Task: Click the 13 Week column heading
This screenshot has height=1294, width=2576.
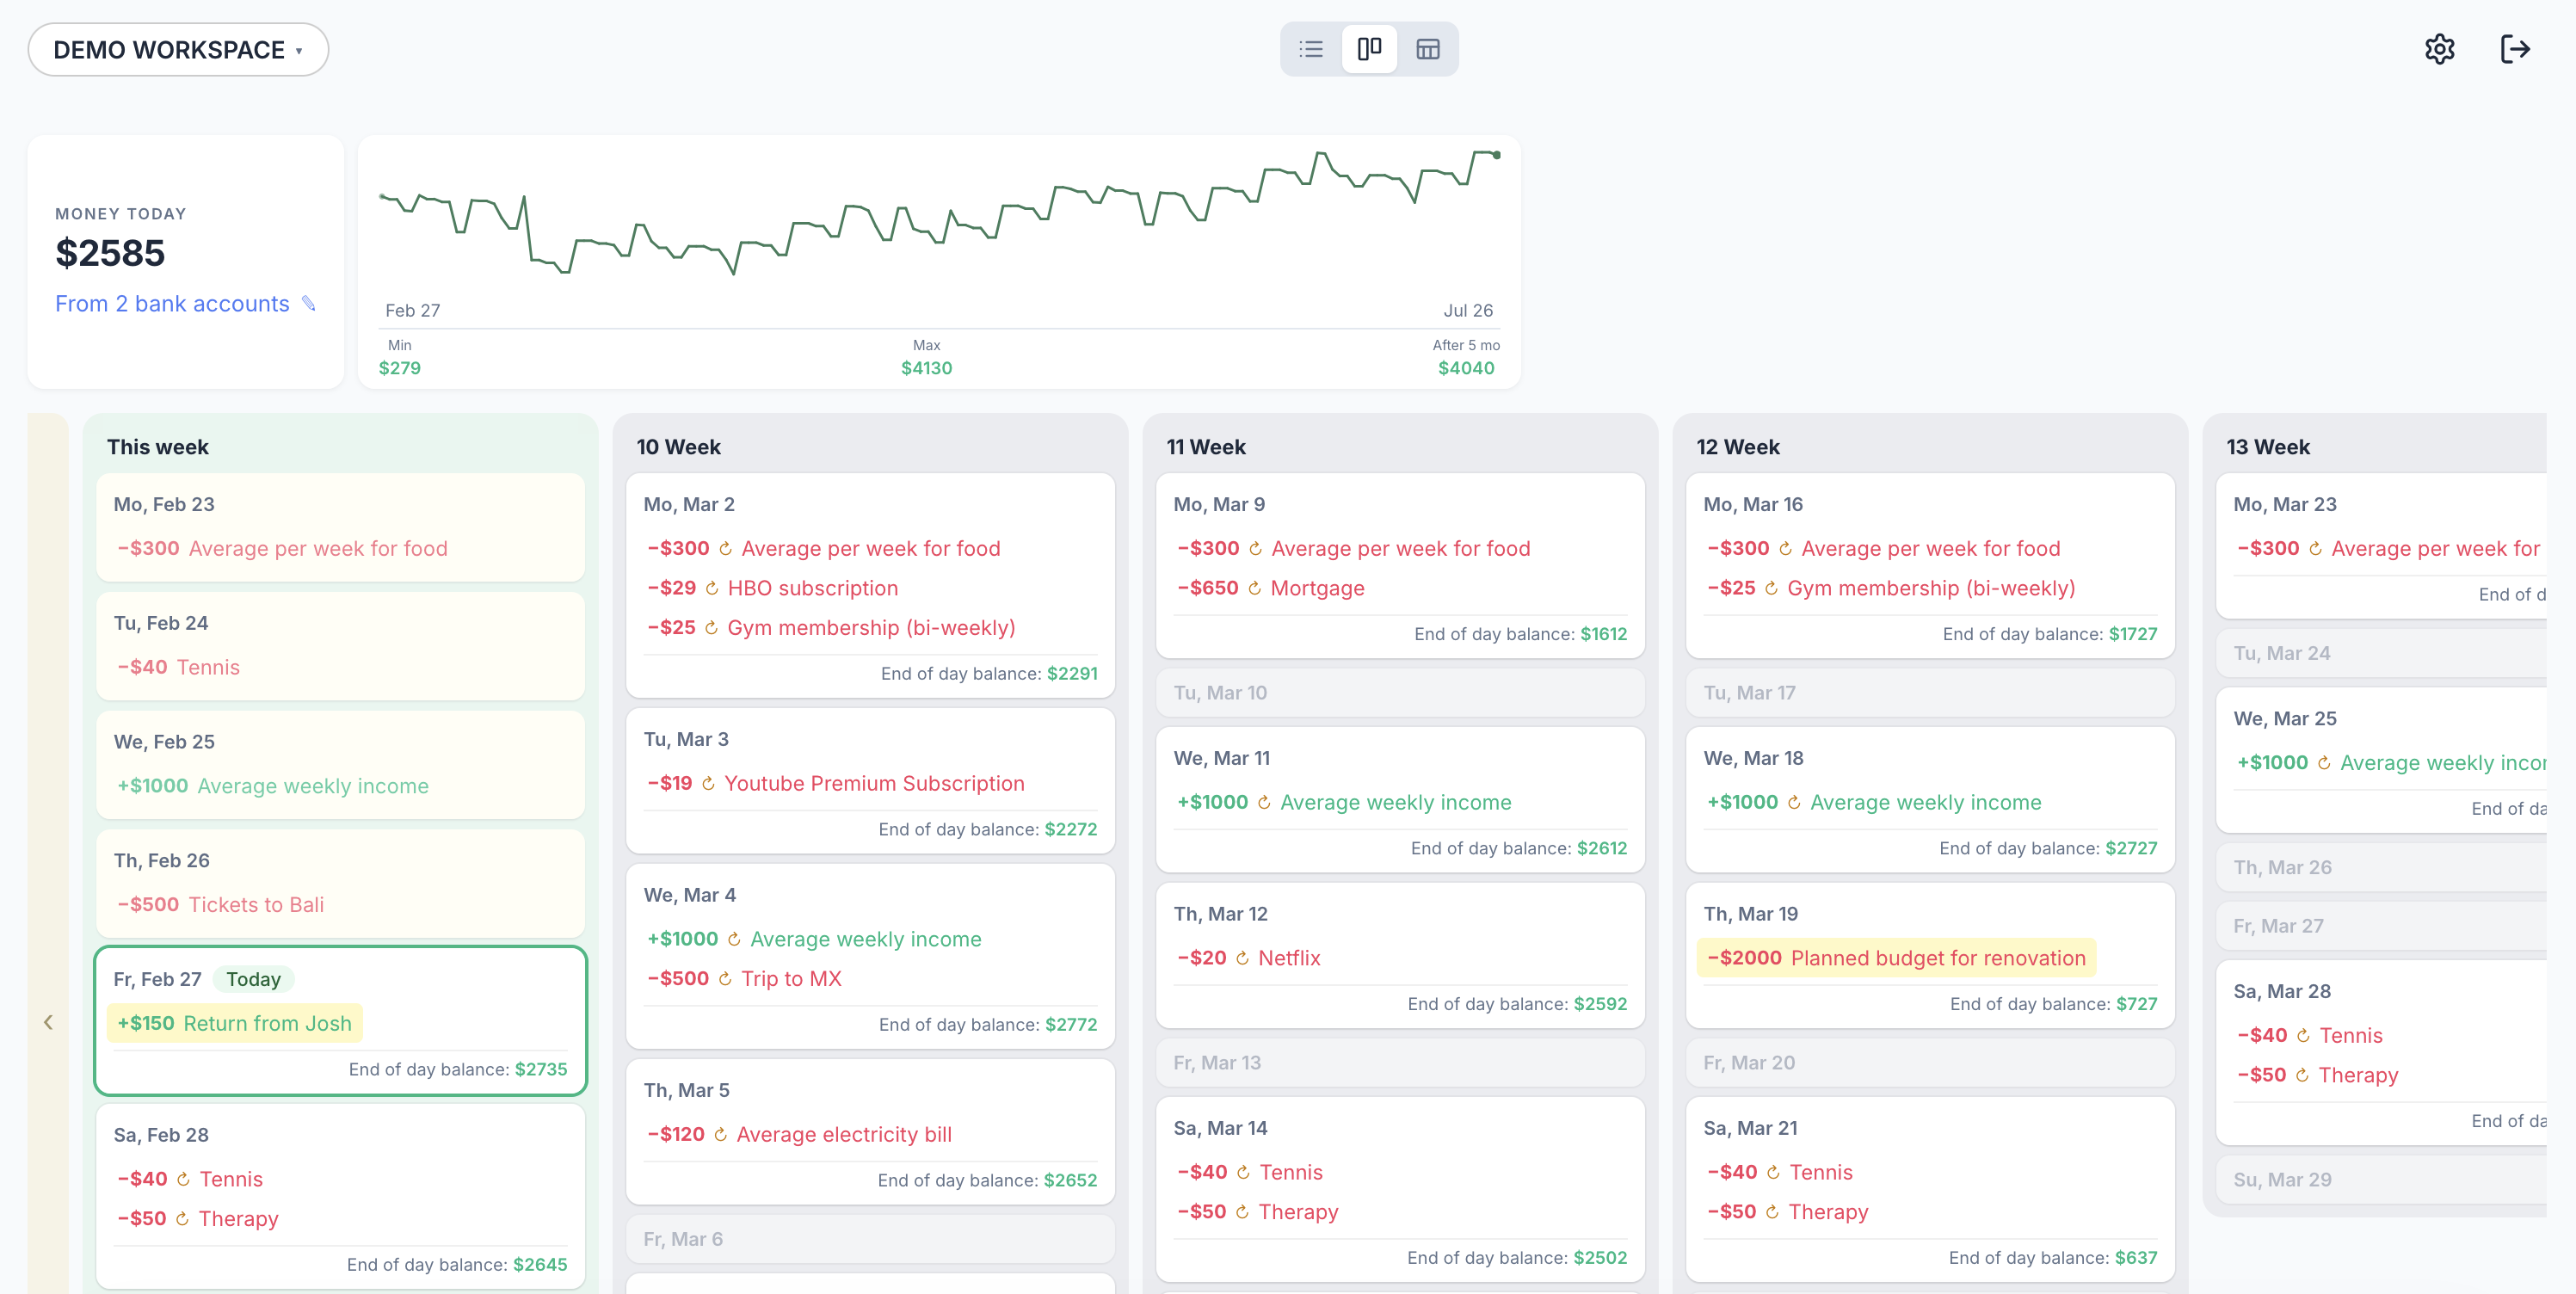Action: coord(2268,447)
